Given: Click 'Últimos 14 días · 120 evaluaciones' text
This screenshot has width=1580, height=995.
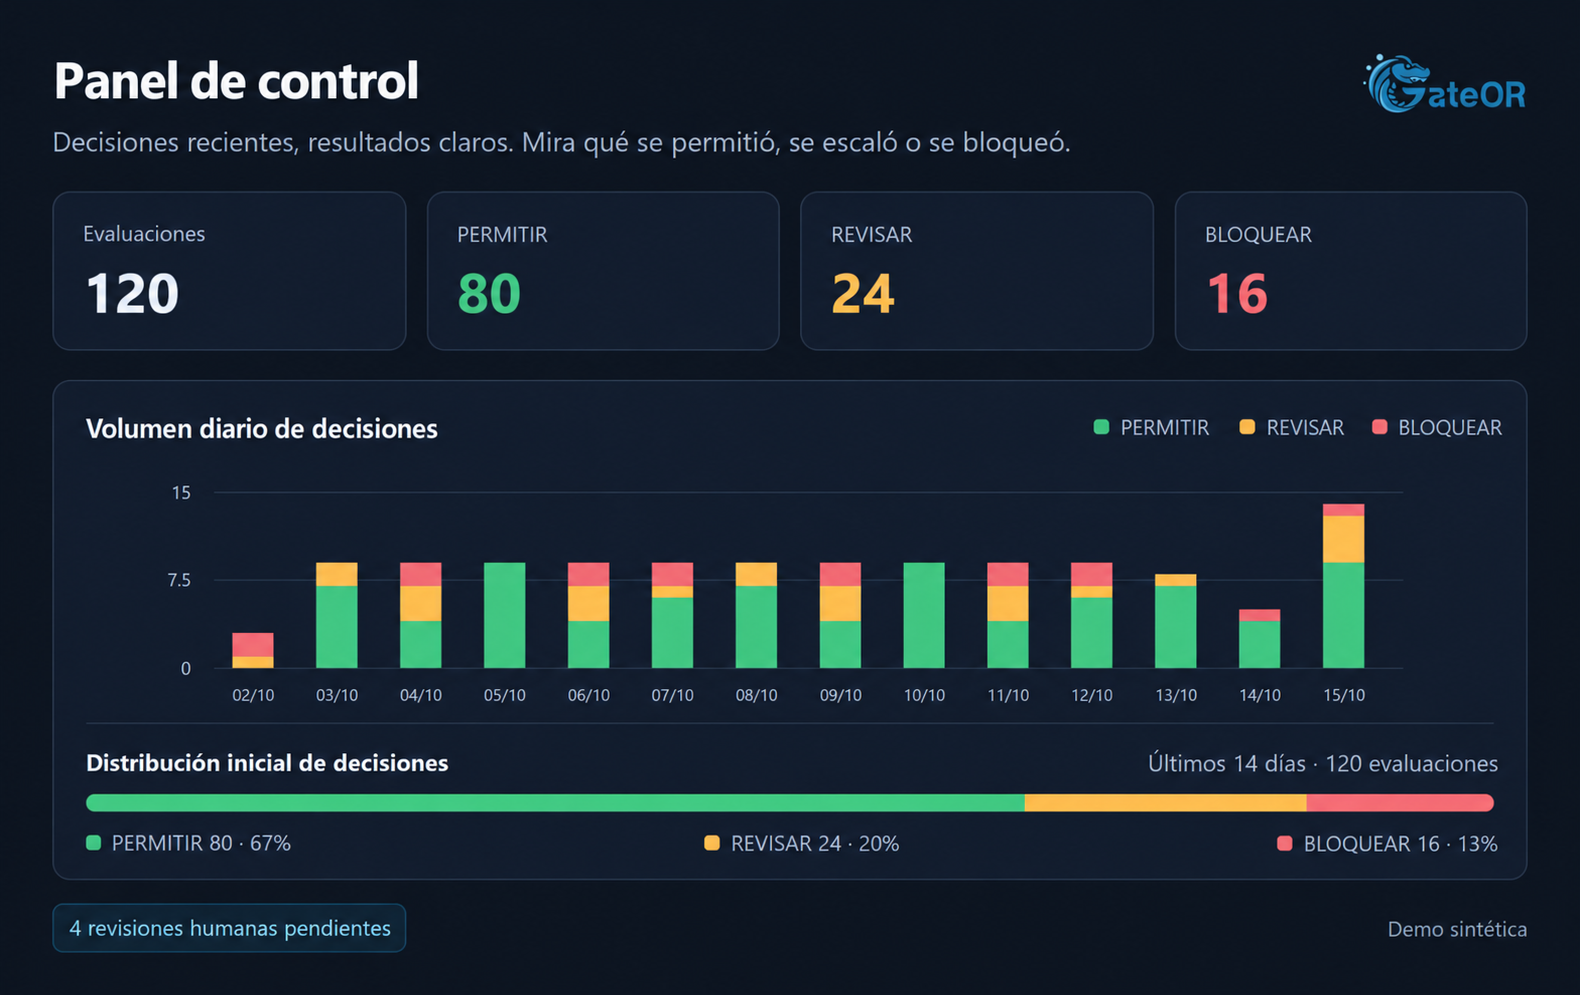Looking at the screenshot, I should click(x=1322, y=764).
